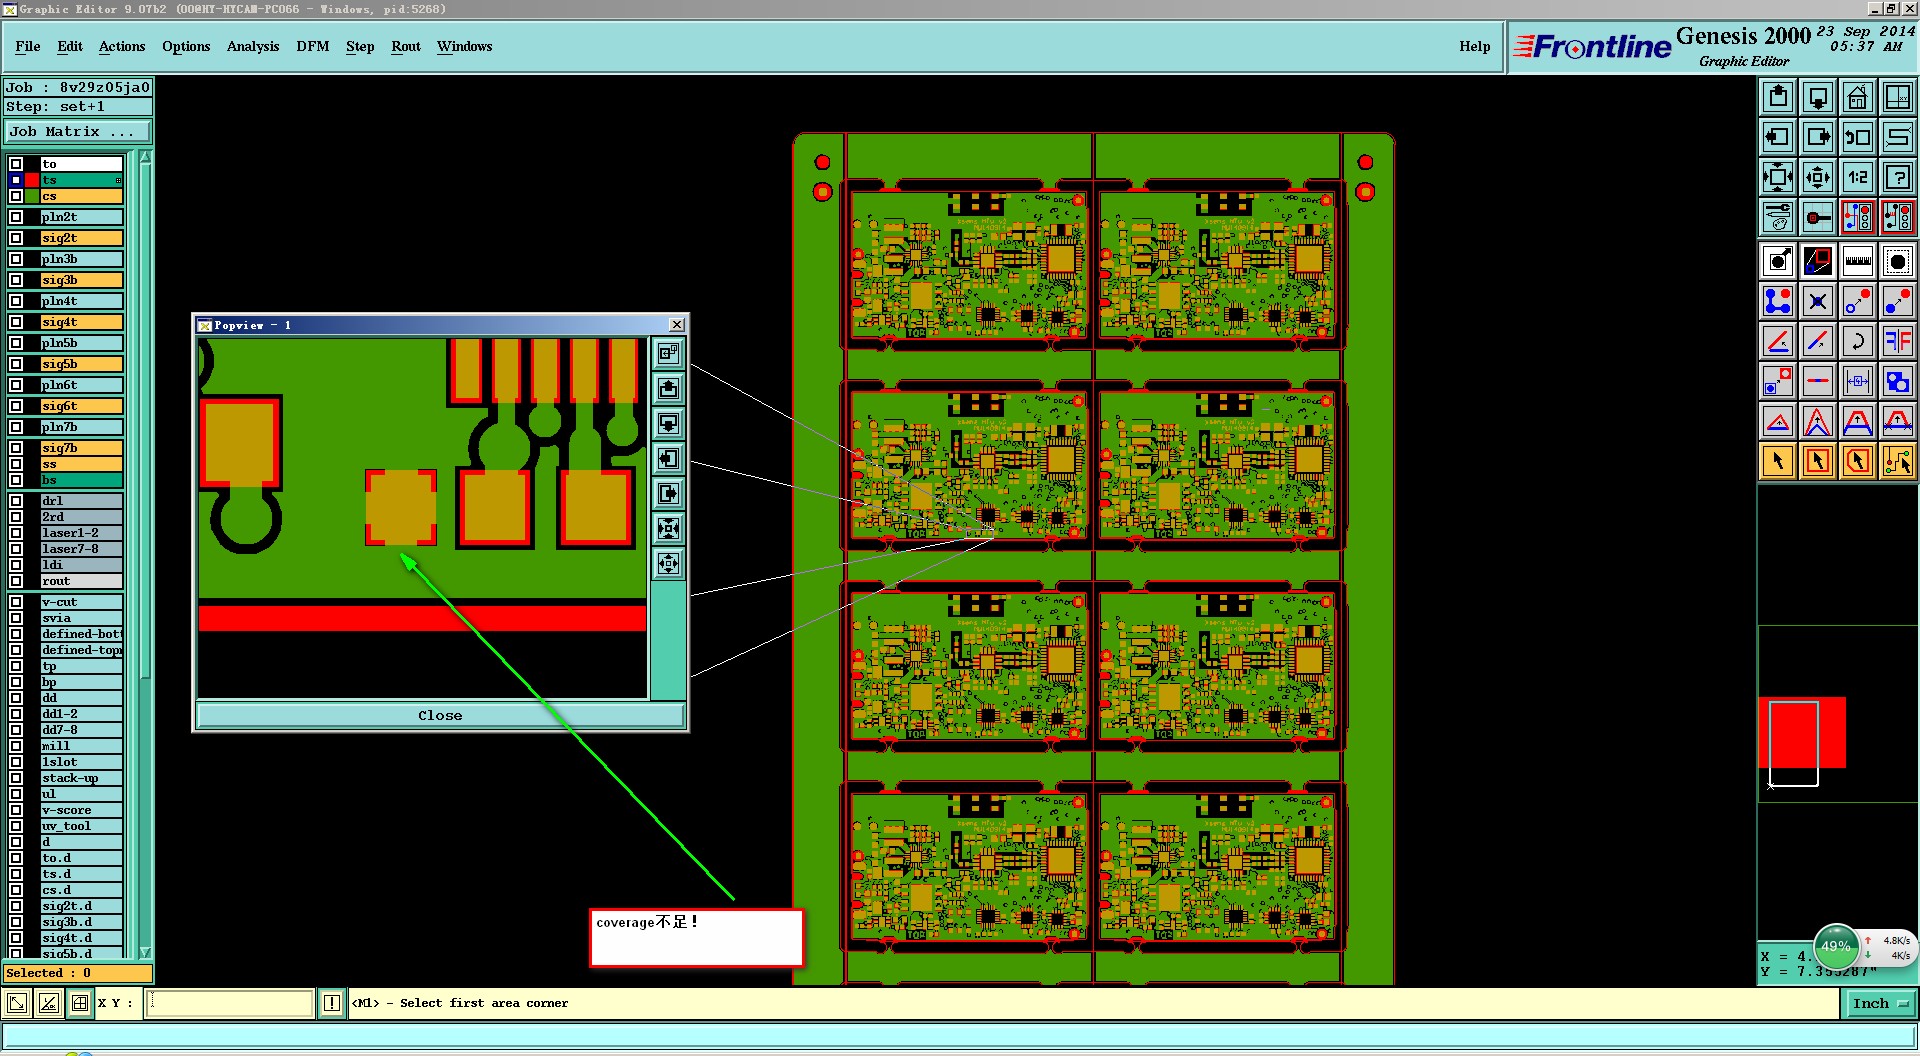Toggle display checkbox for layer sig4t
This screenshot has width=1920, height=1056.
pos(16,322)
